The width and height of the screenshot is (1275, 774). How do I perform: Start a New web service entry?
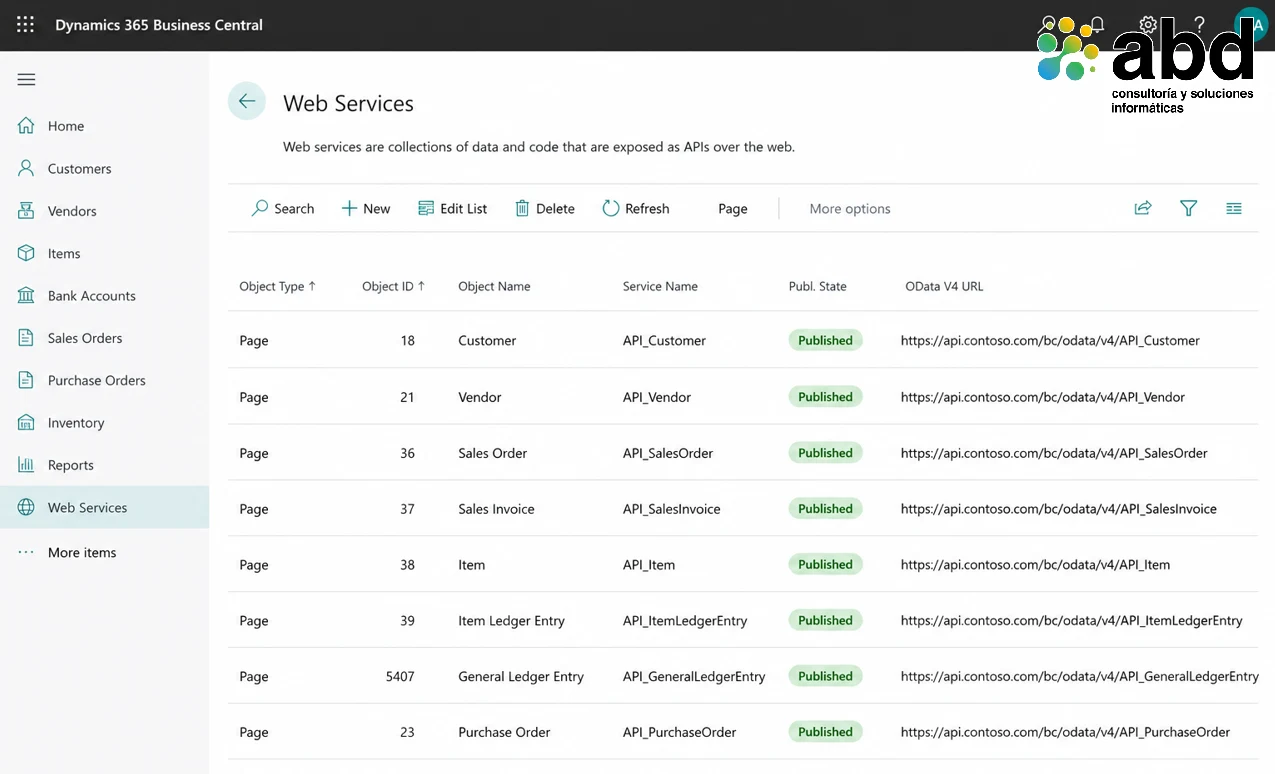[x=366, y=208]
